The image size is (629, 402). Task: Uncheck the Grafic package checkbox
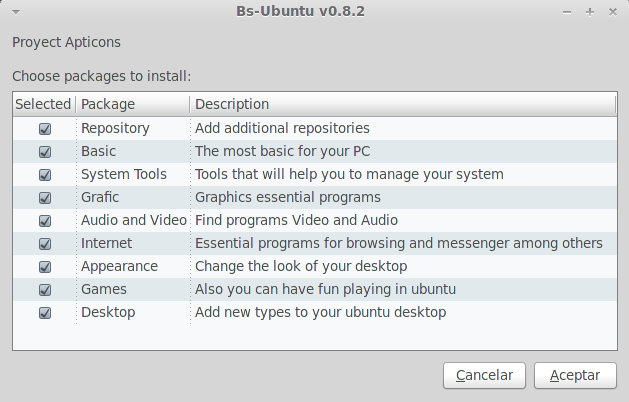(45, 198)
